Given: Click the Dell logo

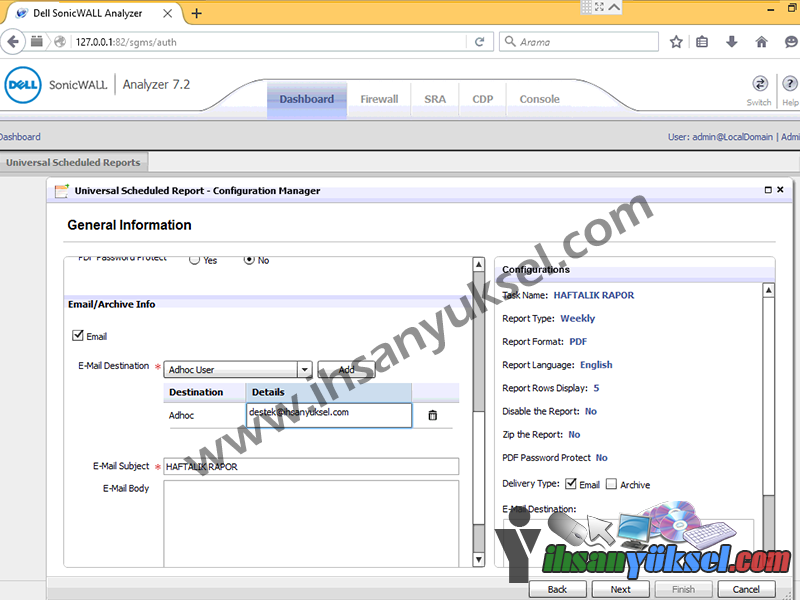Looking at the screenshot, I should [x=23, y=85].
